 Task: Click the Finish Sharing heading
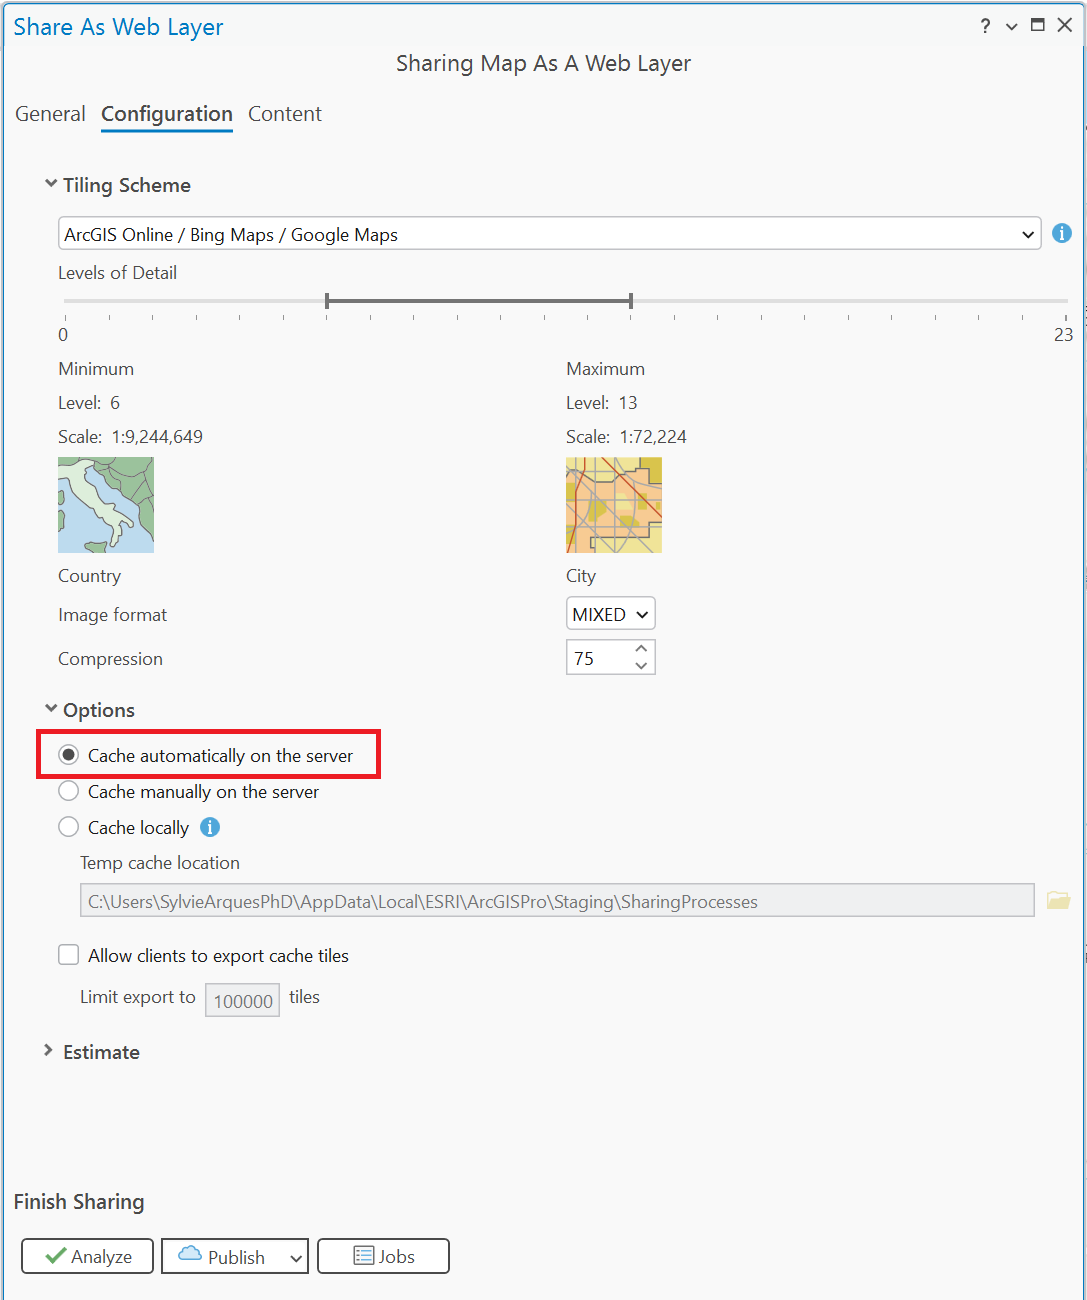click(x=79, y=1202)
